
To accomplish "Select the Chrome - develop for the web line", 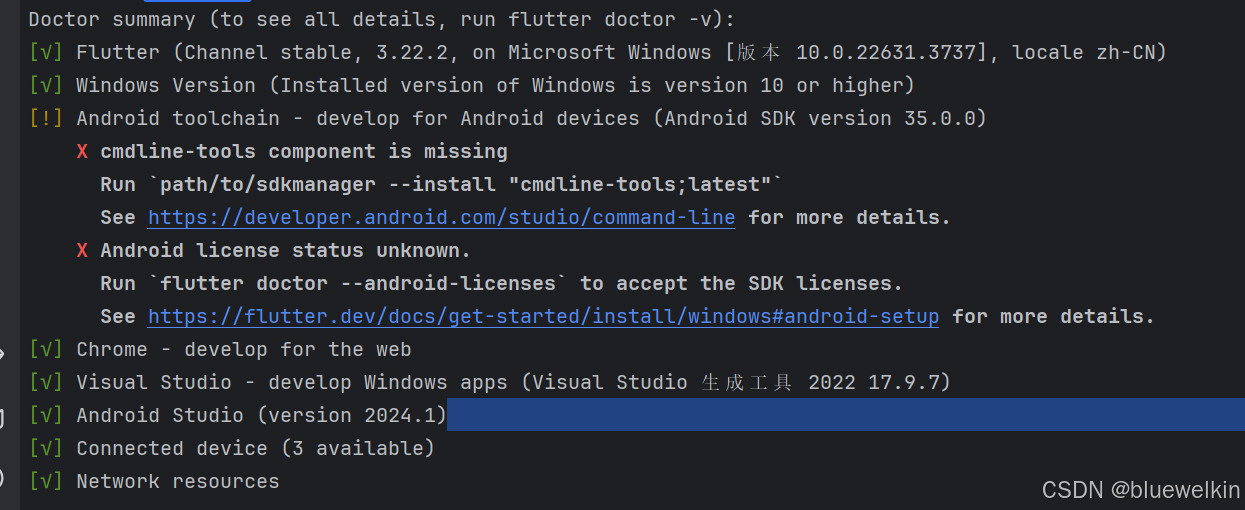I will point(220,349).
